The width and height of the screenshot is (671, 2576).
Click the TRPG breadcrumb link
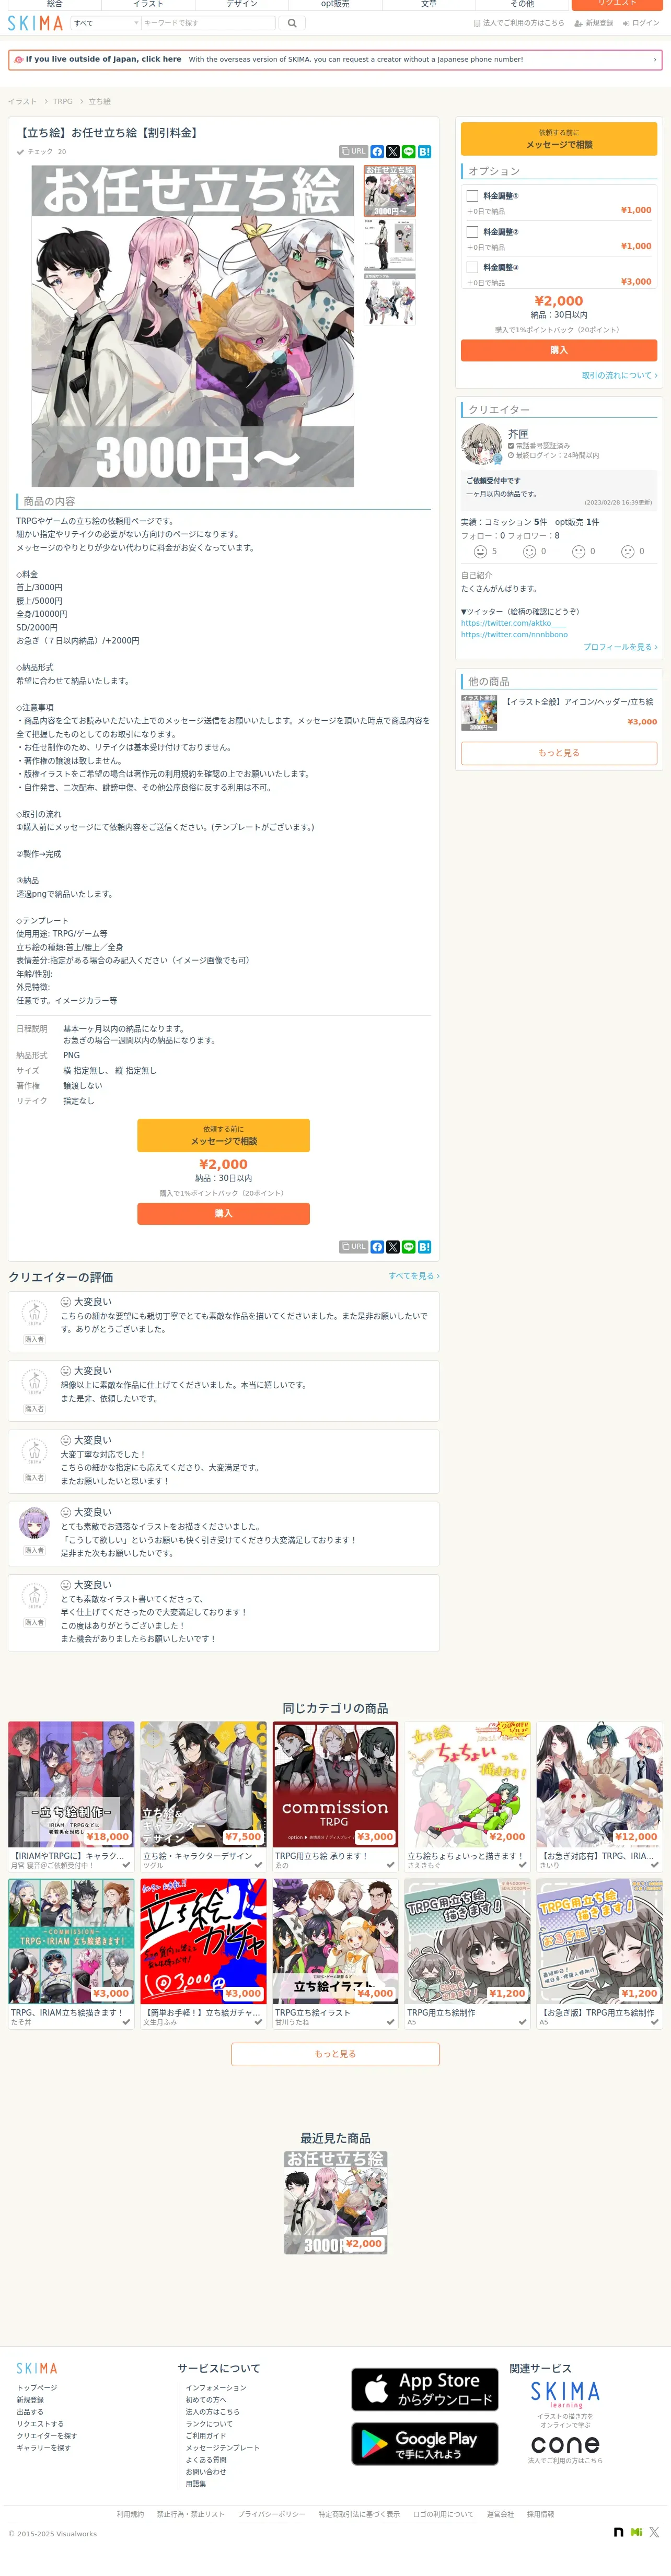(x=62, y=101)
